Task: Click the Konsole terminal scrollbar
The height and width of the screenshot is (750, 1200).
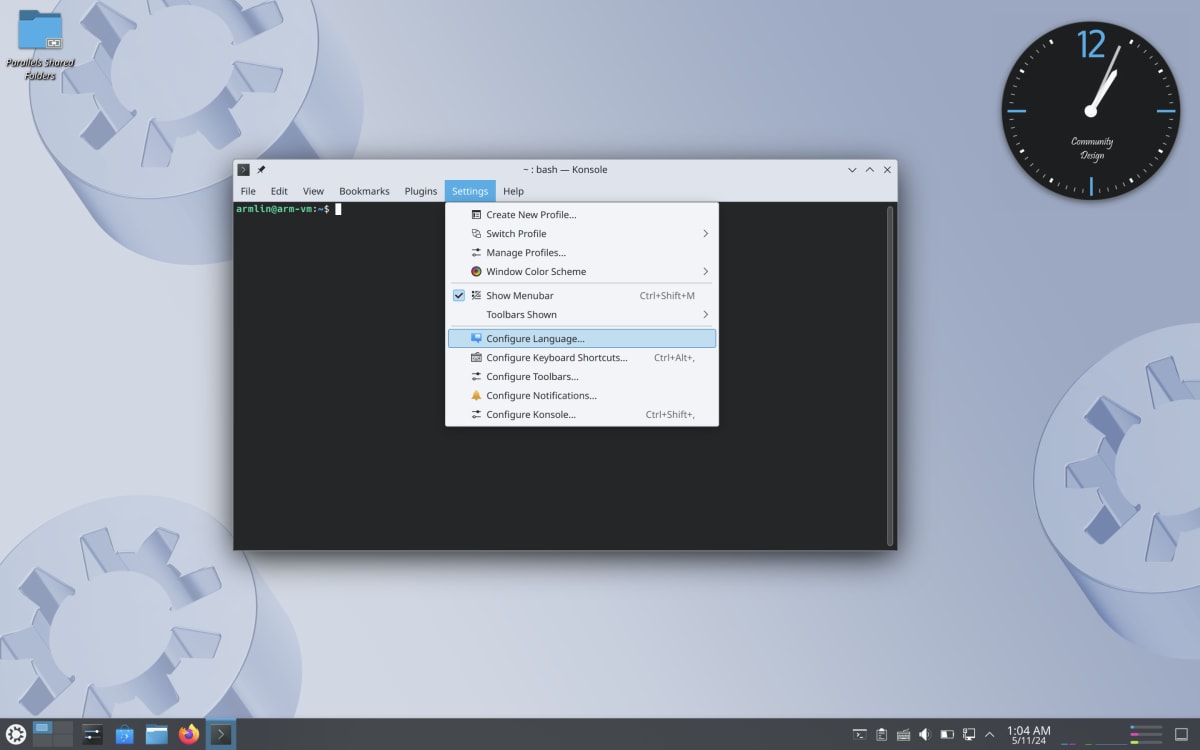Action: point(890,375)
